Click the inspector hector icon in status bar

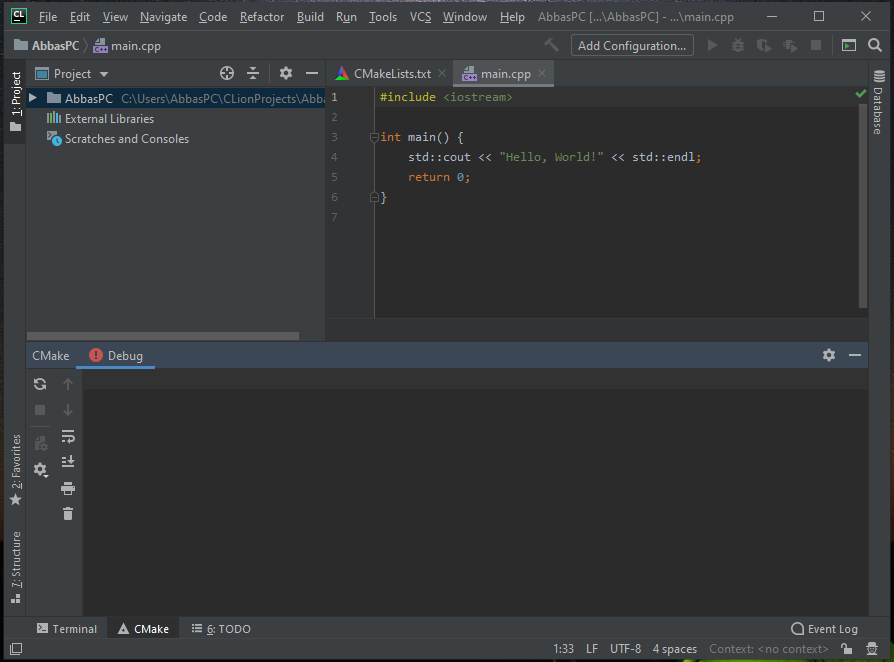(x=872, y=648)
